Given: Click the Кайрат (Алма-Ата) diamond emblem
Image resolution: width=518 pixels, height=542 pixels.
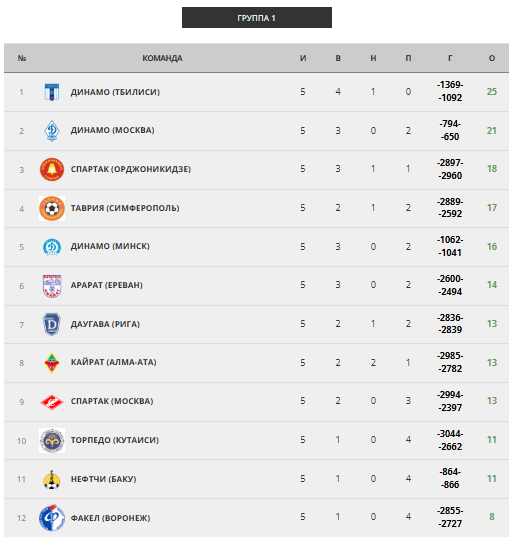Looking at the screenshot, I should (52, 363).
